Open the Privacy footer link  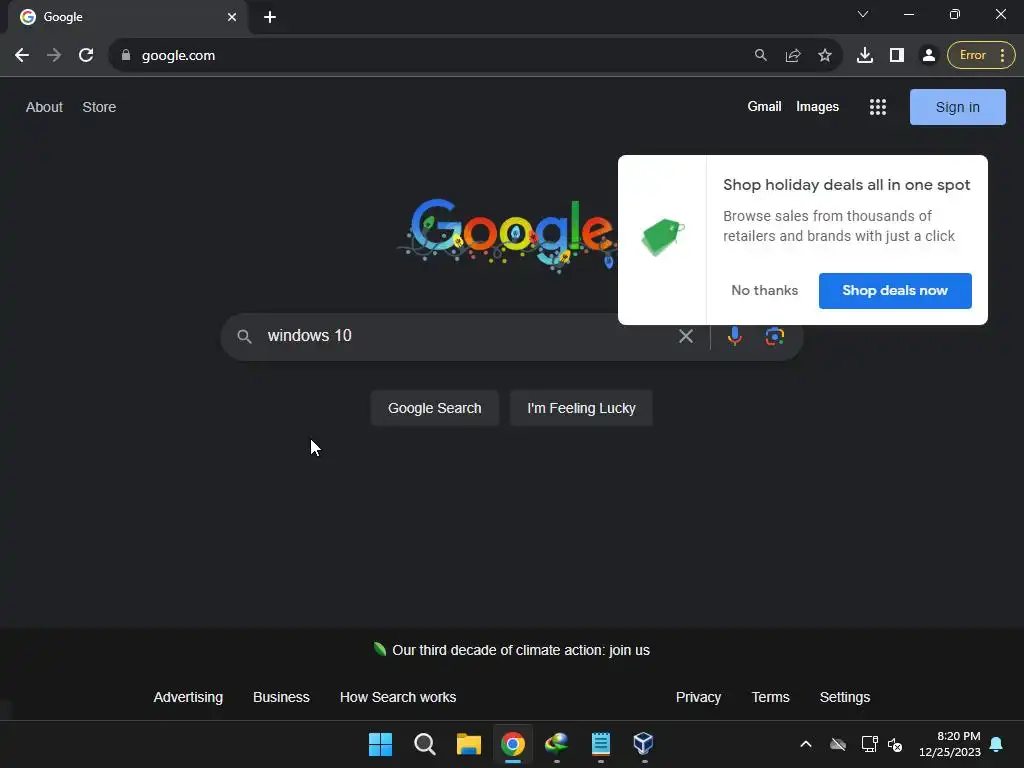click(698, 697)
